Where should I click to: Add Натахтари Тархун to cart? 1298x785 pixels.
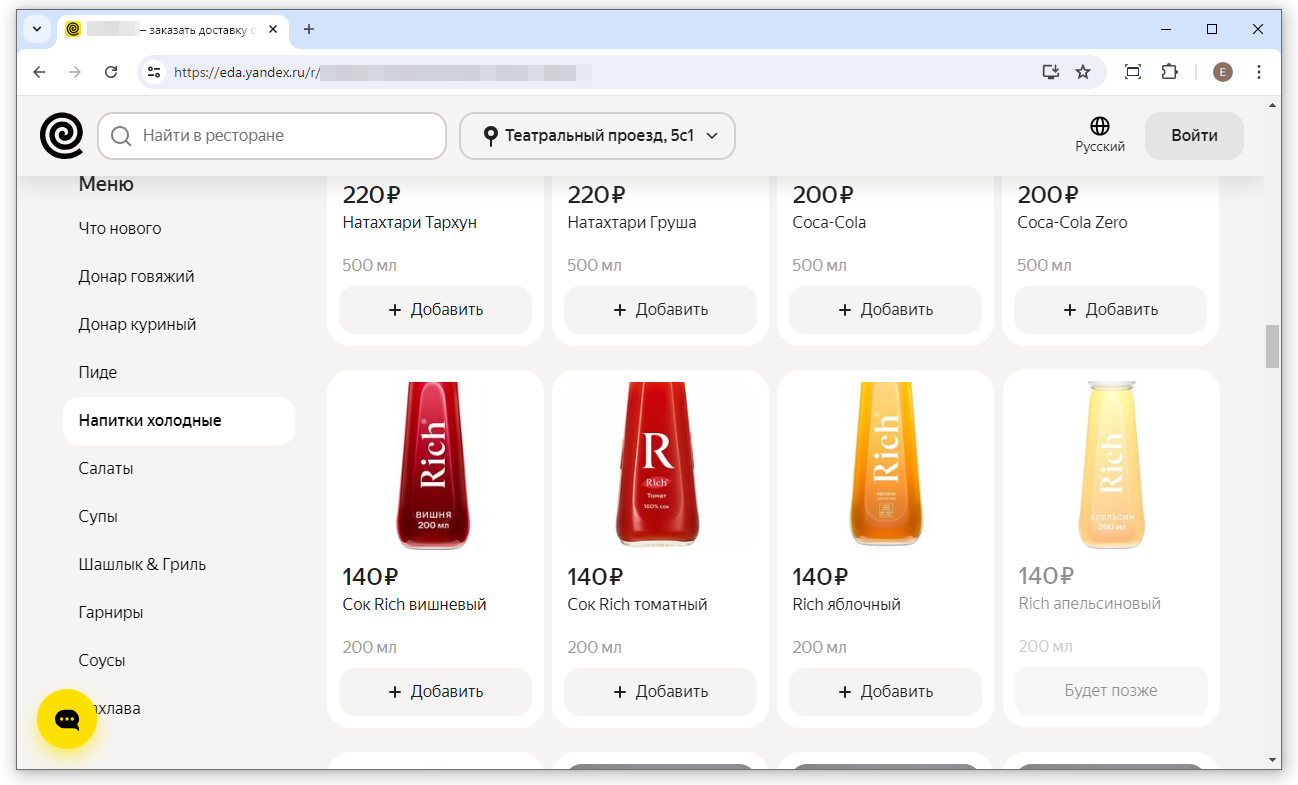[435, 310]
